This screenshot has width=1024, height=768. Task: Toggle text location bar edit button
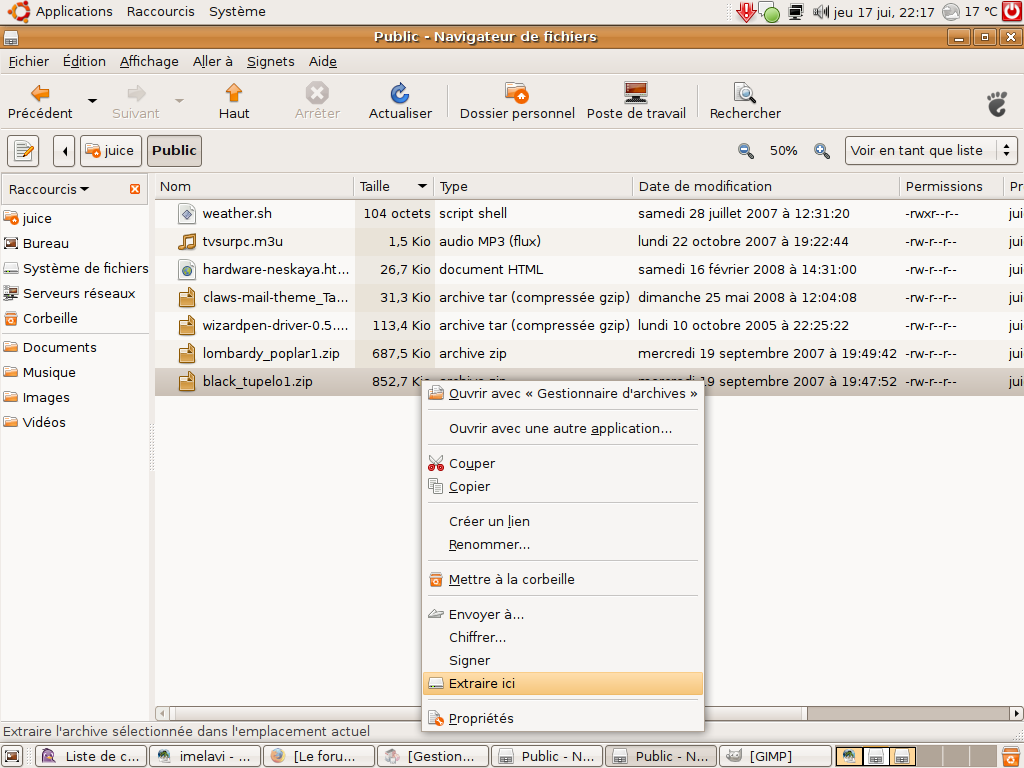click(23, 151)
